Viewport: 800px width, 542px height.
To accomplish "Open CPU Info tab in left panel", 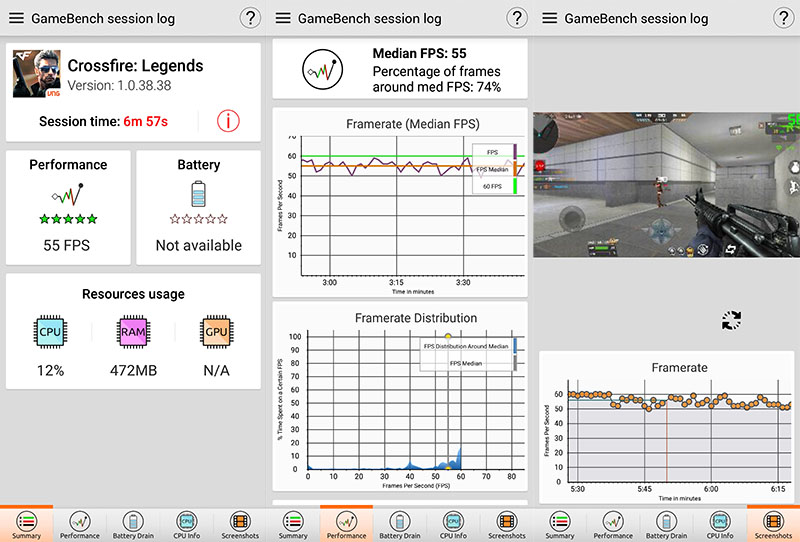I will click(187, 525).
